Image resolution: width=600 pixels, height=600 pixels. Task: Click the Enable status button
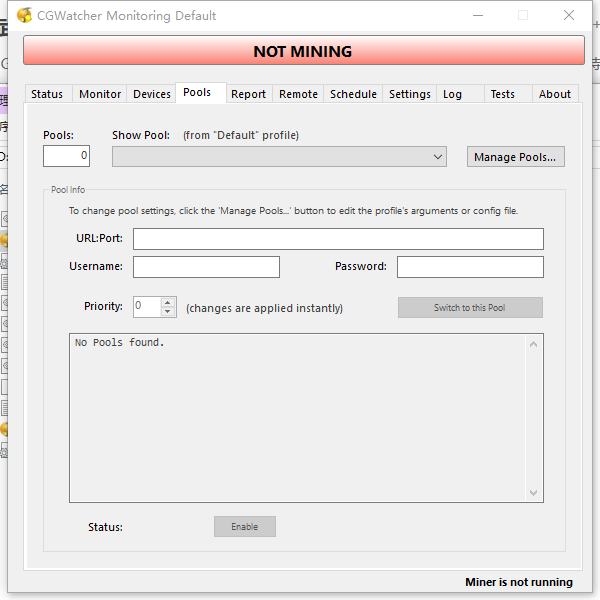[245, 527]
